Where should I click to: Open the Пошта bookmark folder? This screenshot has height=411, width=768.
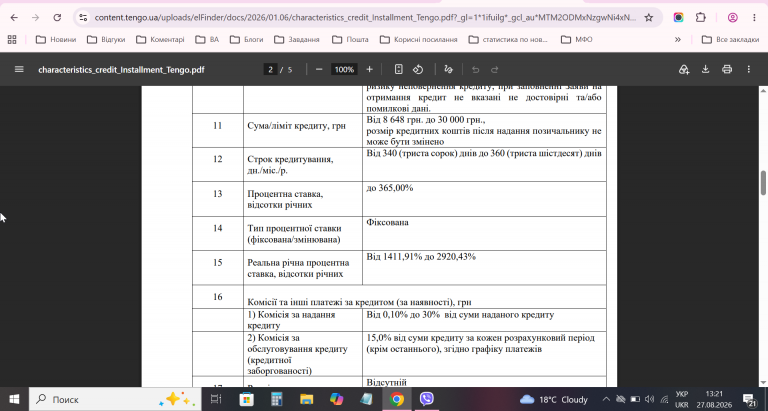click(x=350, y=40)
